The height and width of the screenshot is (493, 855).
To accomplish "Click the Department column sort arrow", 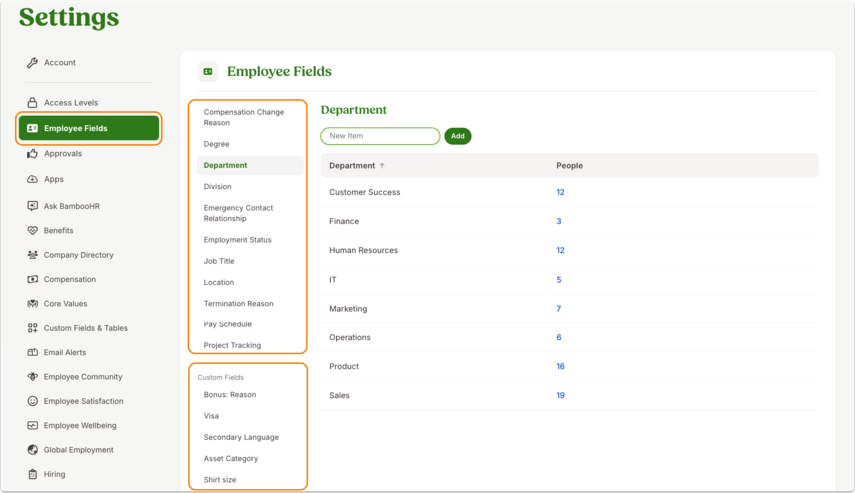I will pyautogui.click(x=382, y=166).
